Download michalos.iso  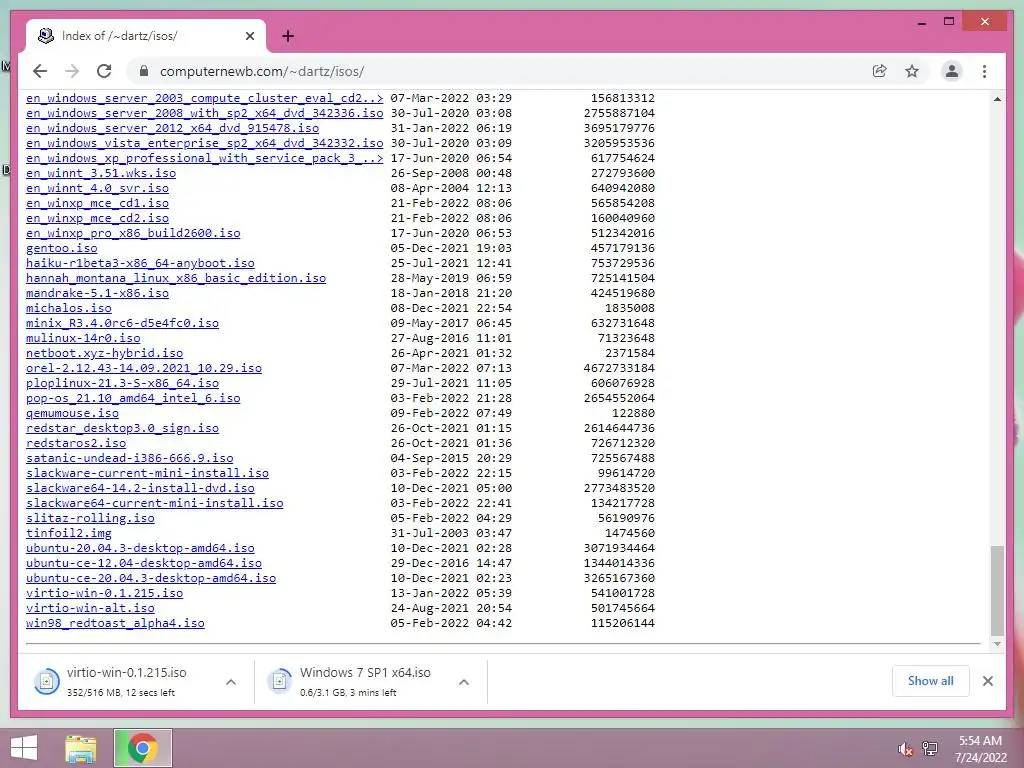[69, 308]
